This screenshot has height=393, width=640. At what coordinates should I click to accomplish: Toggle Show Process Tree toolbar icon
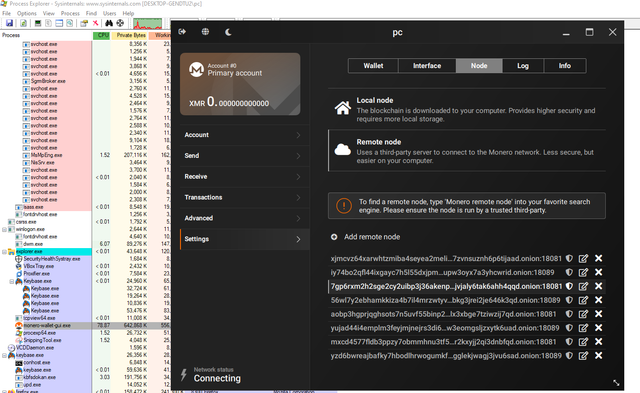tap(49, 23)
